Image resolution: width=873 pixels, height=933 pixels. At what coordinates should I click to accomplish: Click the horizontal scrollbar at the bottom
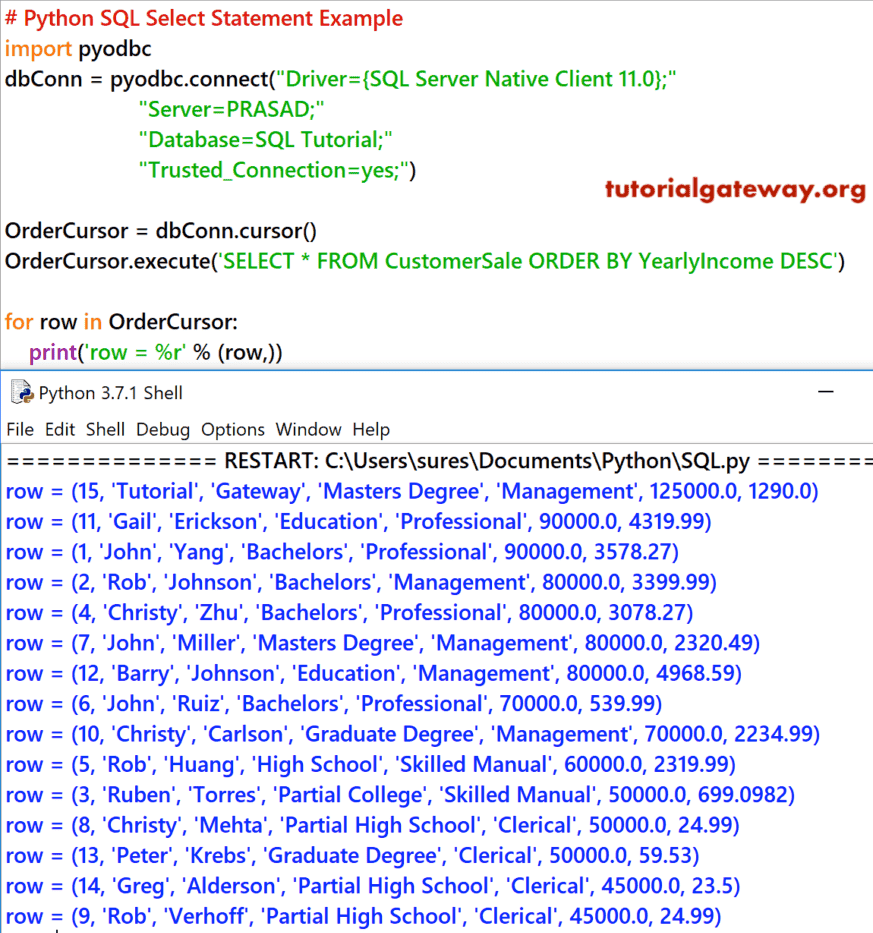click(x=436, y=928)
